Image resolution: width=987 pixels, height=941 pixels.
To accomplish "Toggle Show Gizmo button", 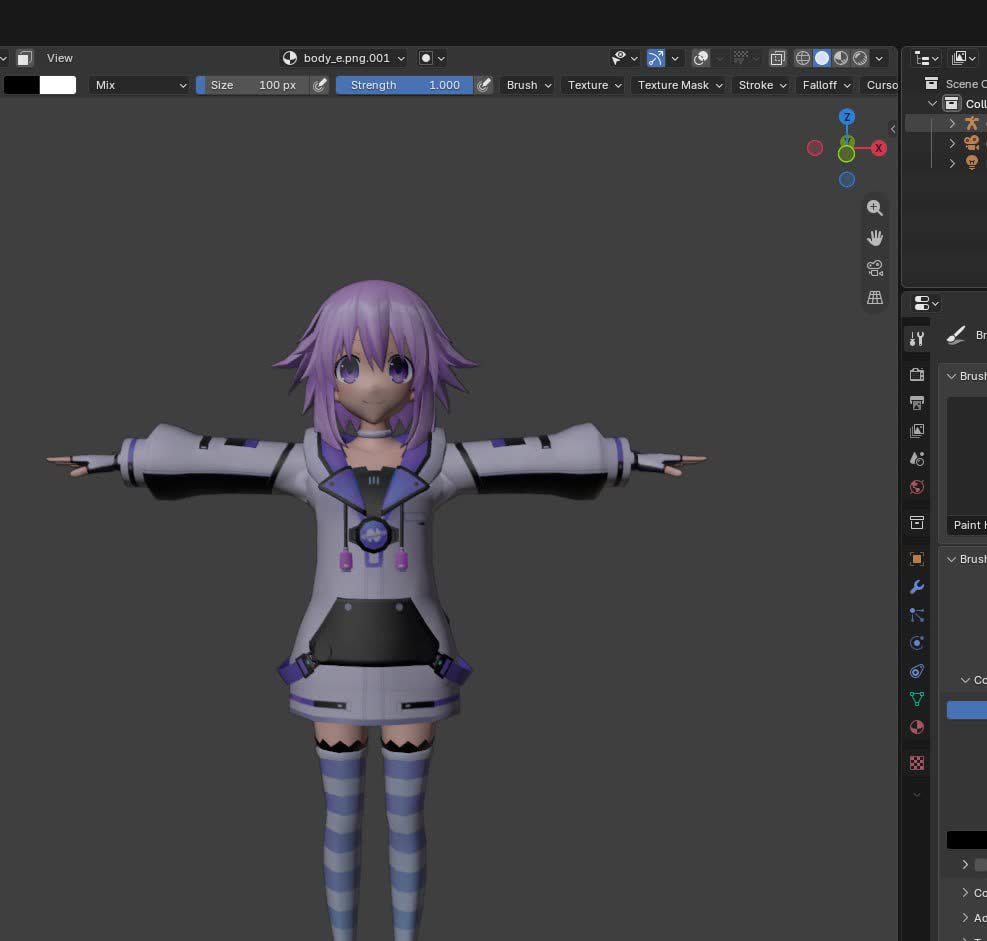I will 656,58.
